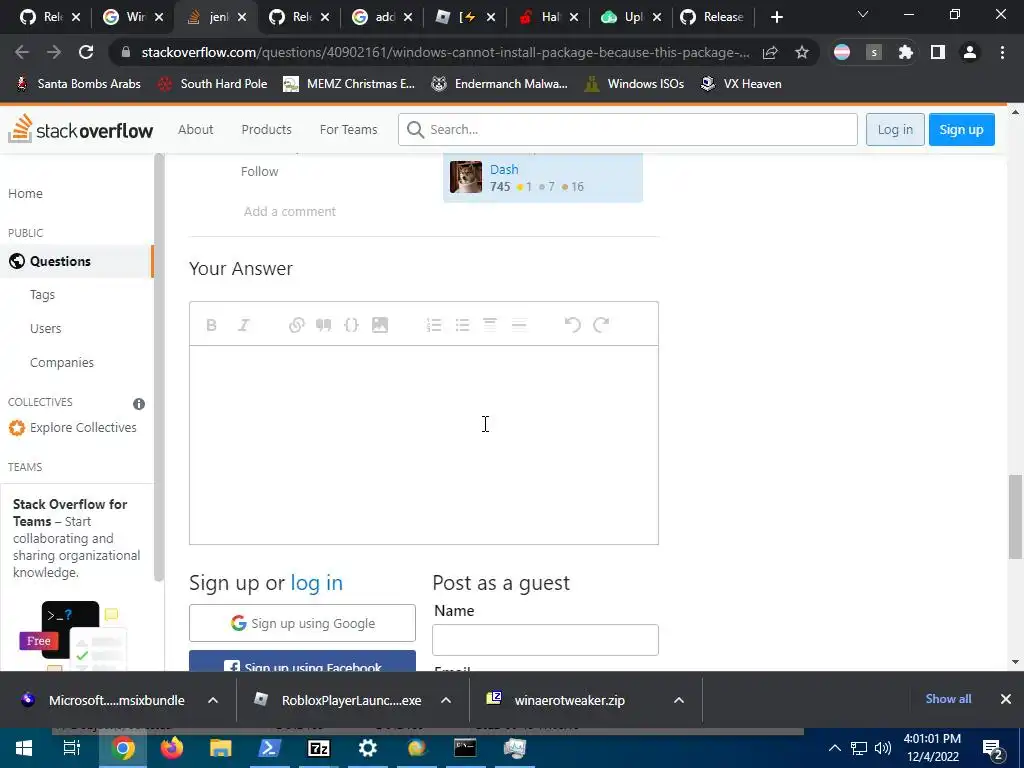This screenshot has width=1024, height=768.
Task: Insert an image in the answer
Action: click(379, 325)
